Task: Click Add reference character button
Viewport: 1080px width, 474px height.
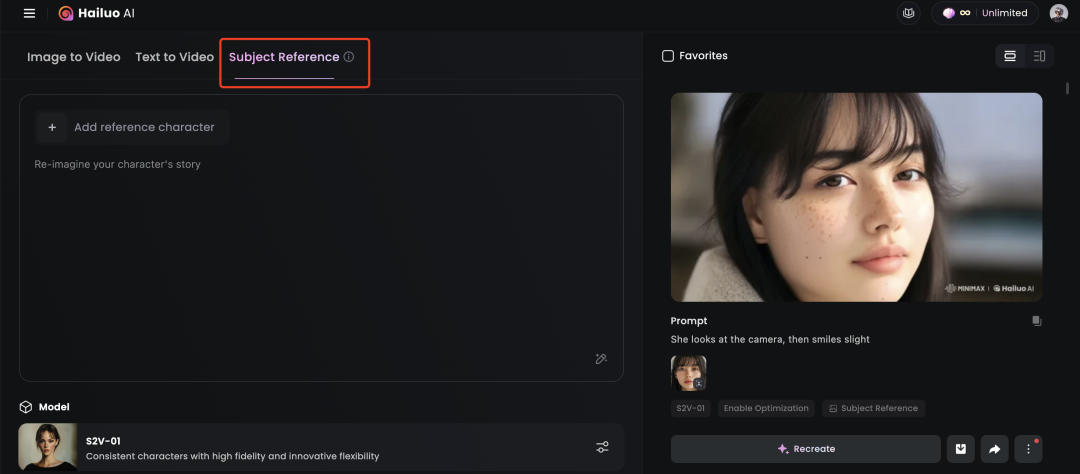Action: coord(132,127)
